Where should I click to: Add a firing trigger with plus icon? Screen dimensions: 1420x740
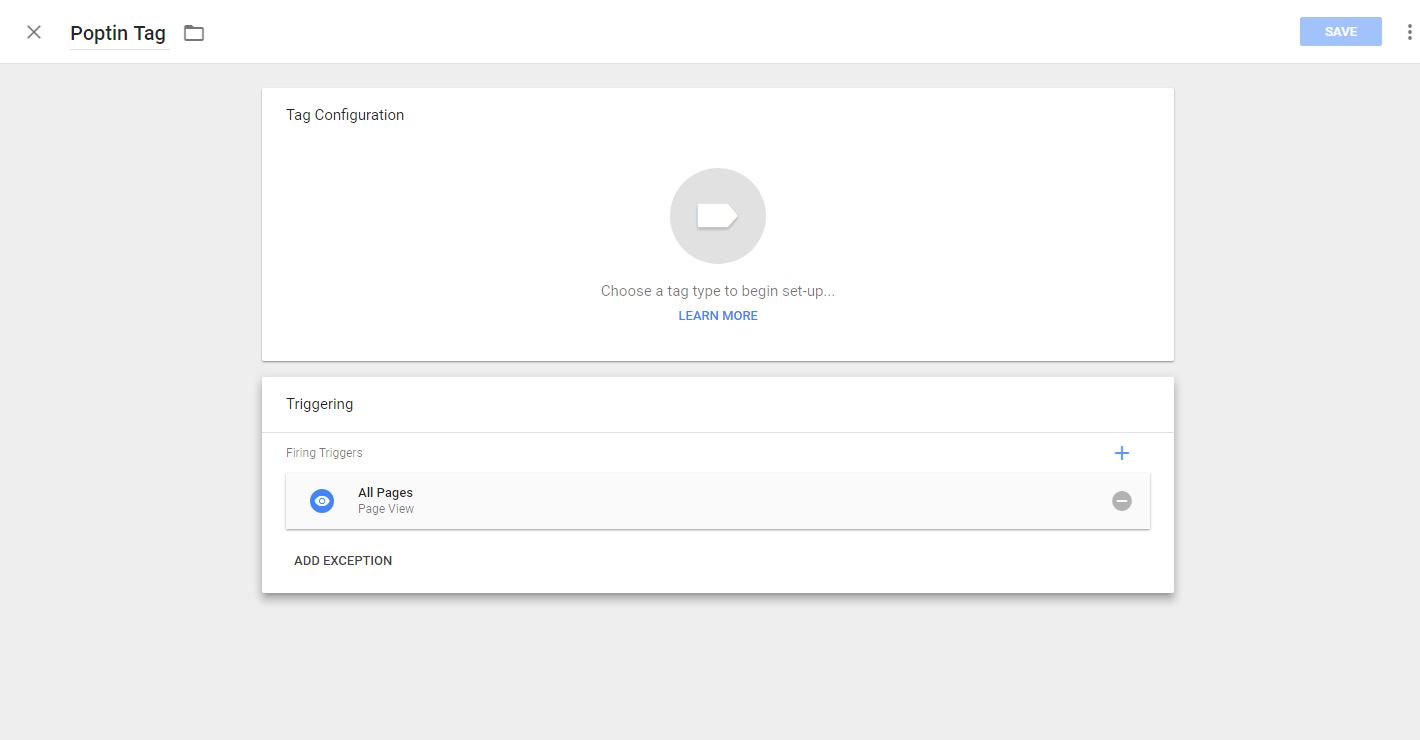click(1122, 453)
